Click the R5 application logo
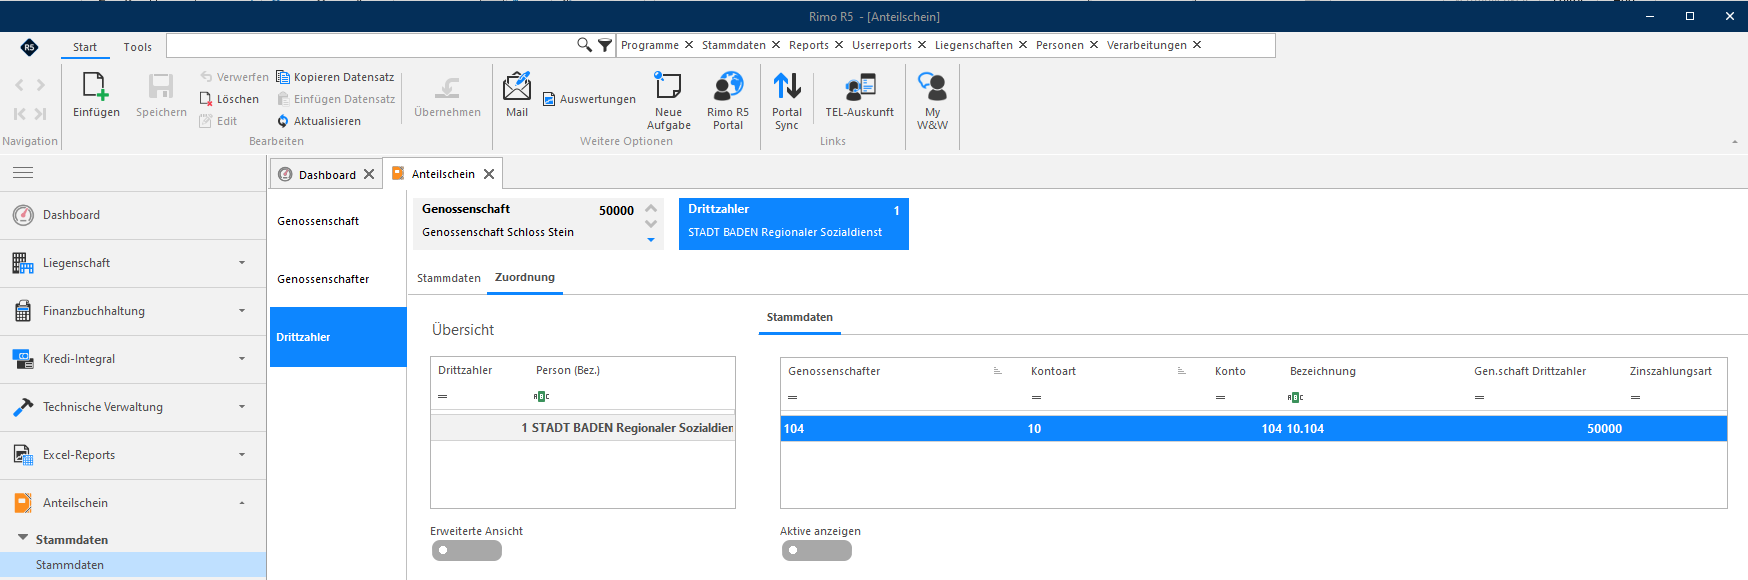1748x580 pixels. coord(29,47)
